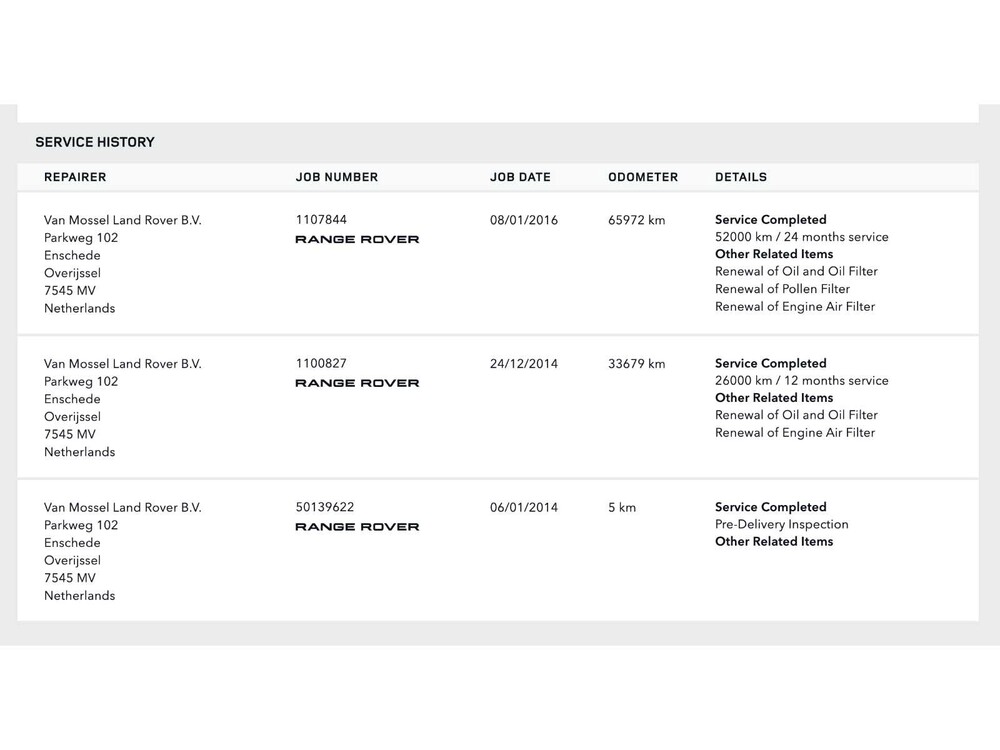
Task: Open job number 1100827
Action: tap(321, 364)
